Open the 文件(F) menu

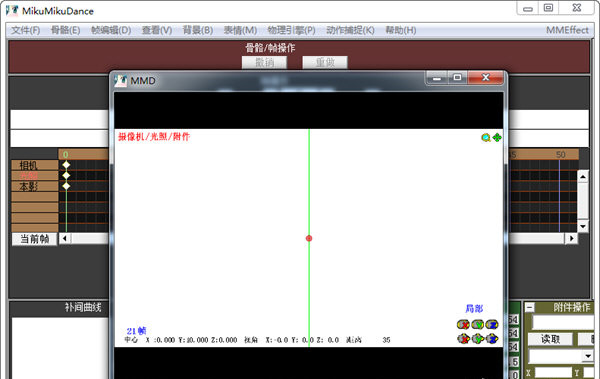[25, 30]
